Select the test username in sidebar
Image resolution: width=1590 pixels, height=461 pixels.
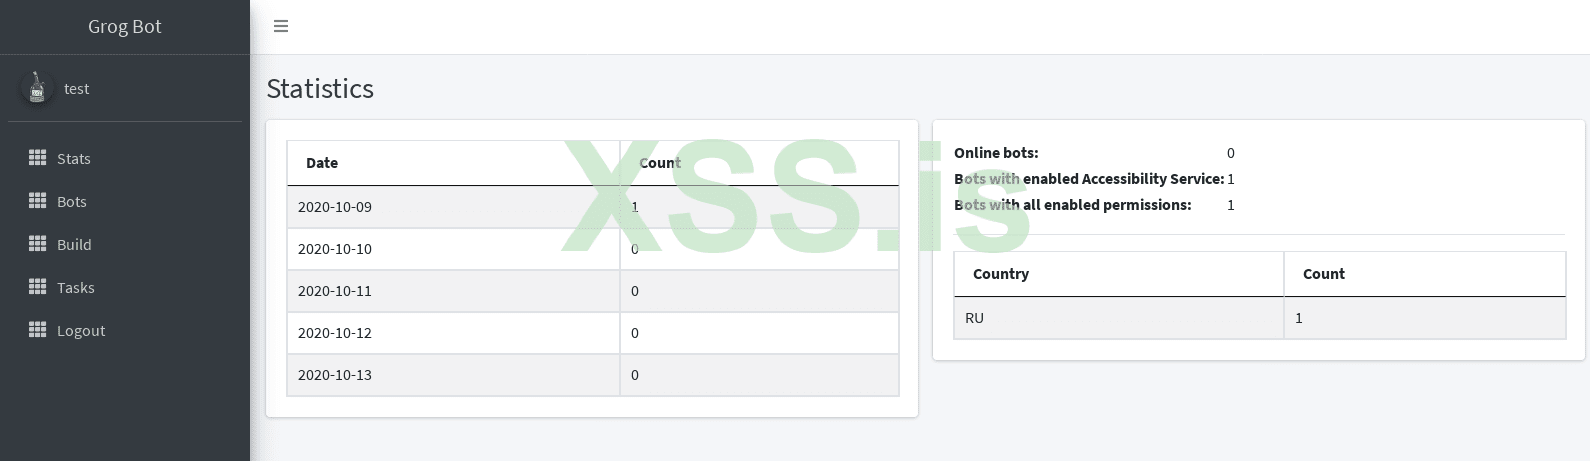[77, 89]
